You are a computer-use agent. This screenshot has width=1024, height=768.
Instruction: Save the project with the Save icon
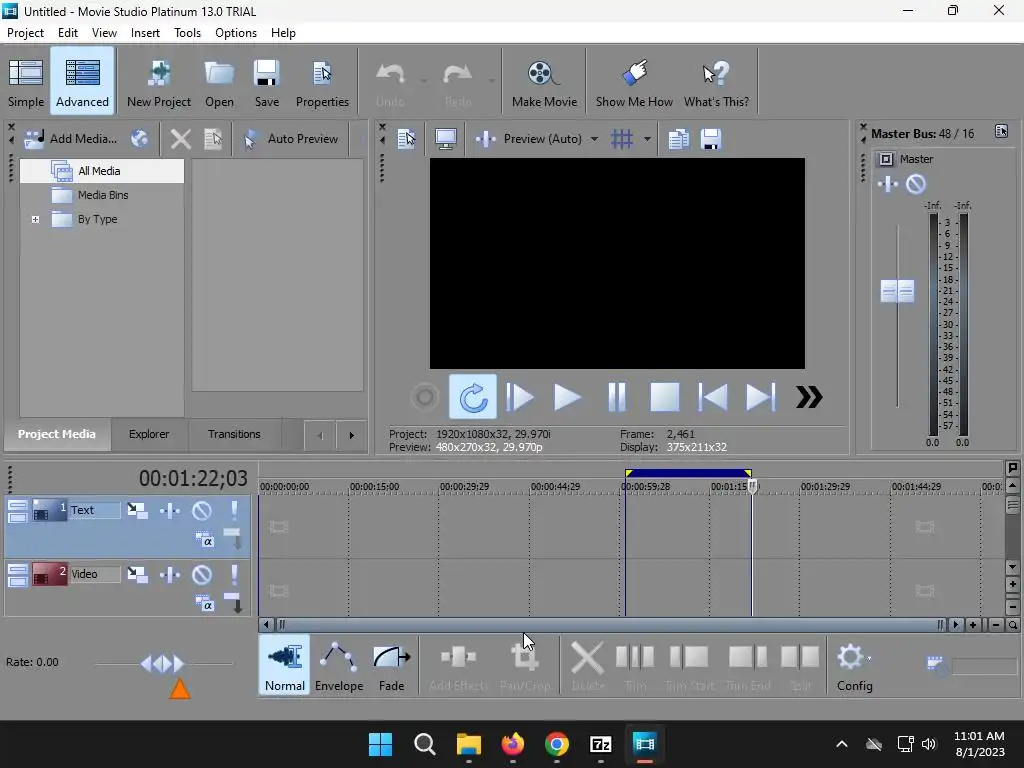point(266,82)
